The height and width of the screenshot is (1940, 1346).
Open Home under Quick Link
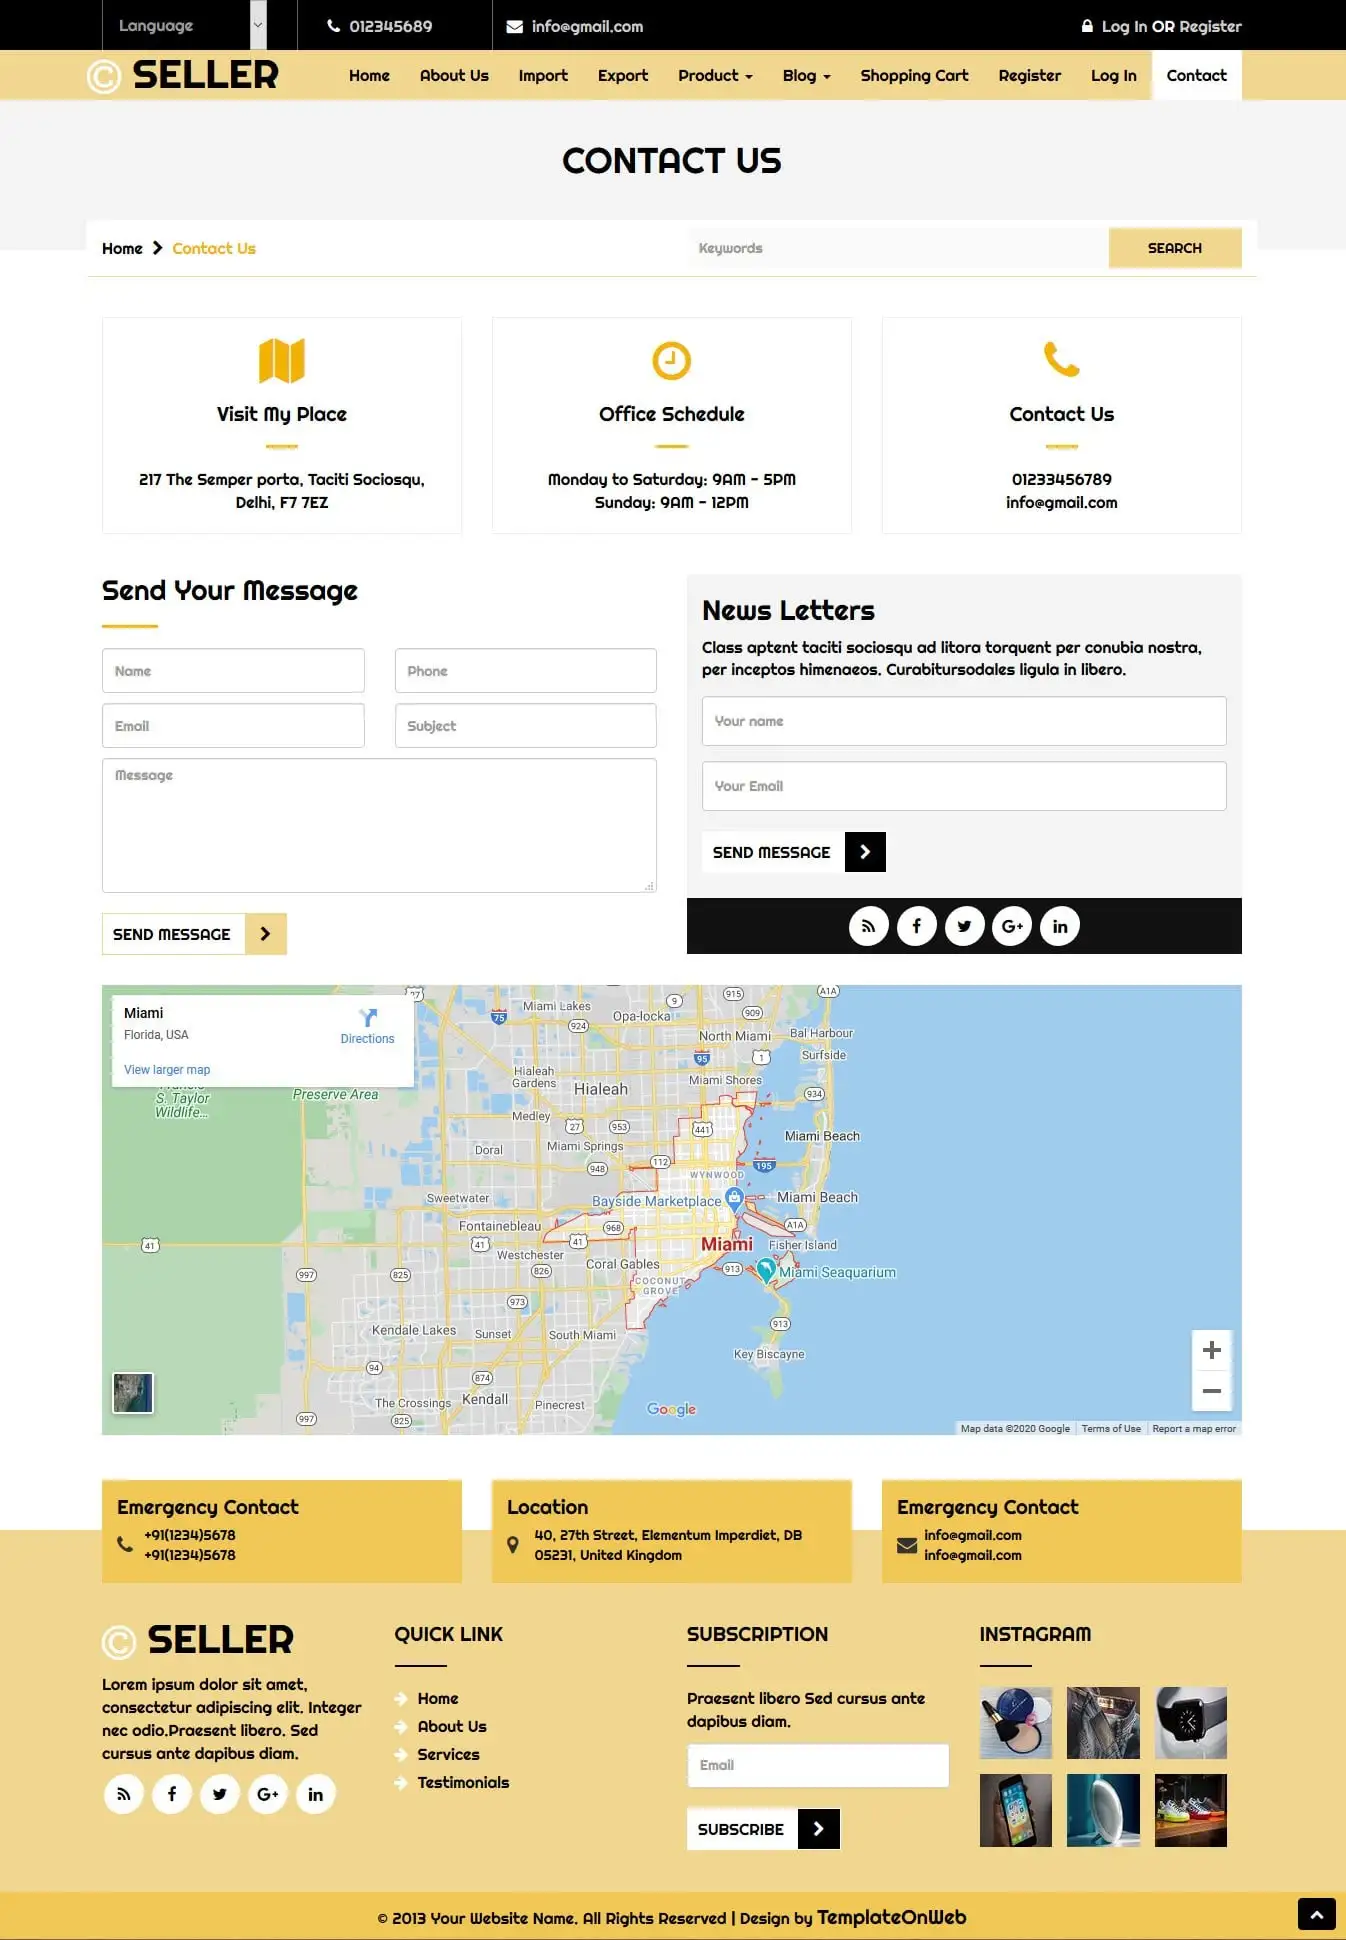(x=438, y=1698)
